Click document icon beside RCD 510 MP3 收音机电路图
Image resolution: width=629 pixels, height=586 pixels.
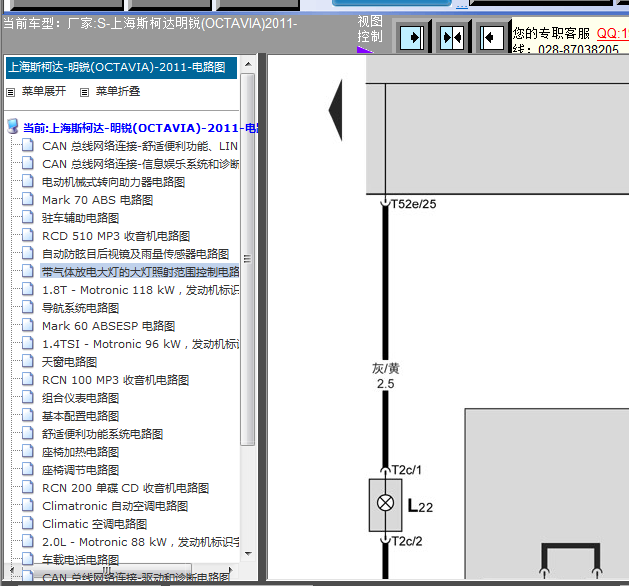pos(28,235)
